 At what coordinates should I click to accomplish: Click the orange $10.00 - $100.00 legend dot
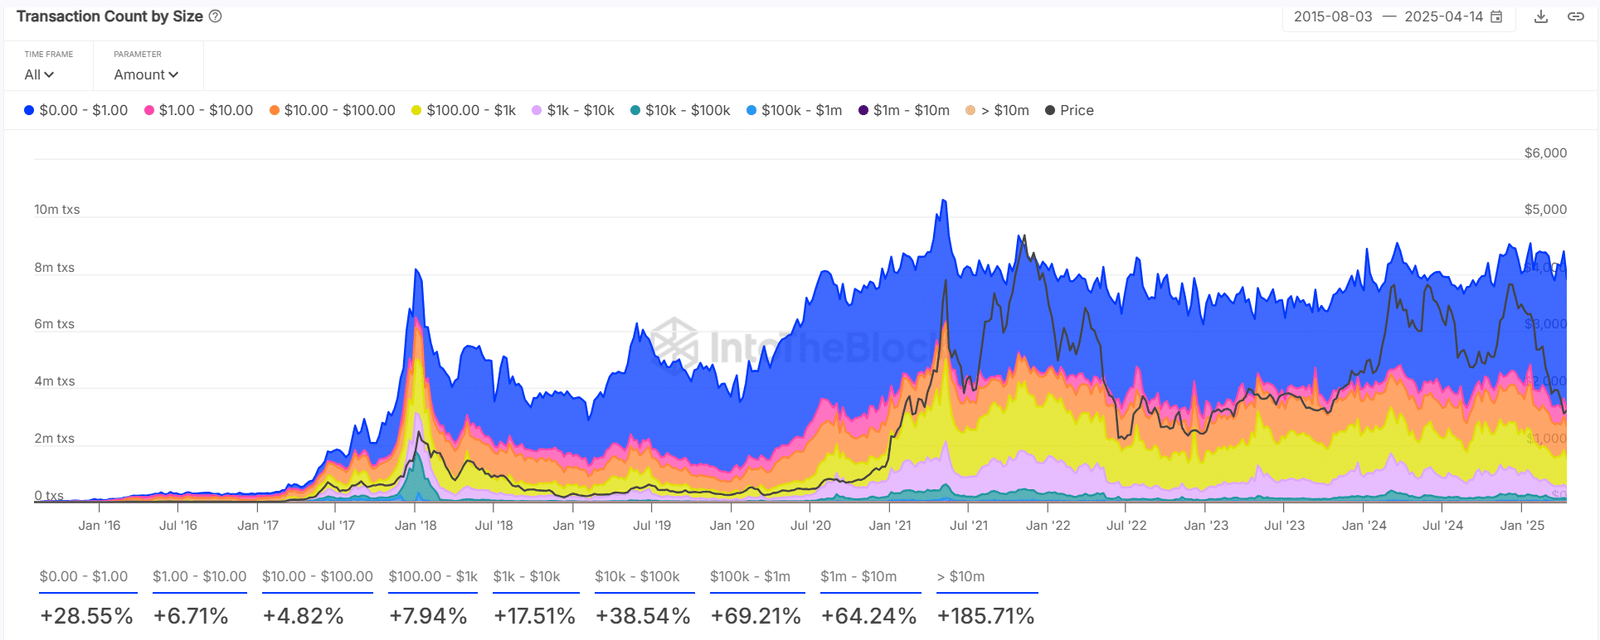(274, 110)
